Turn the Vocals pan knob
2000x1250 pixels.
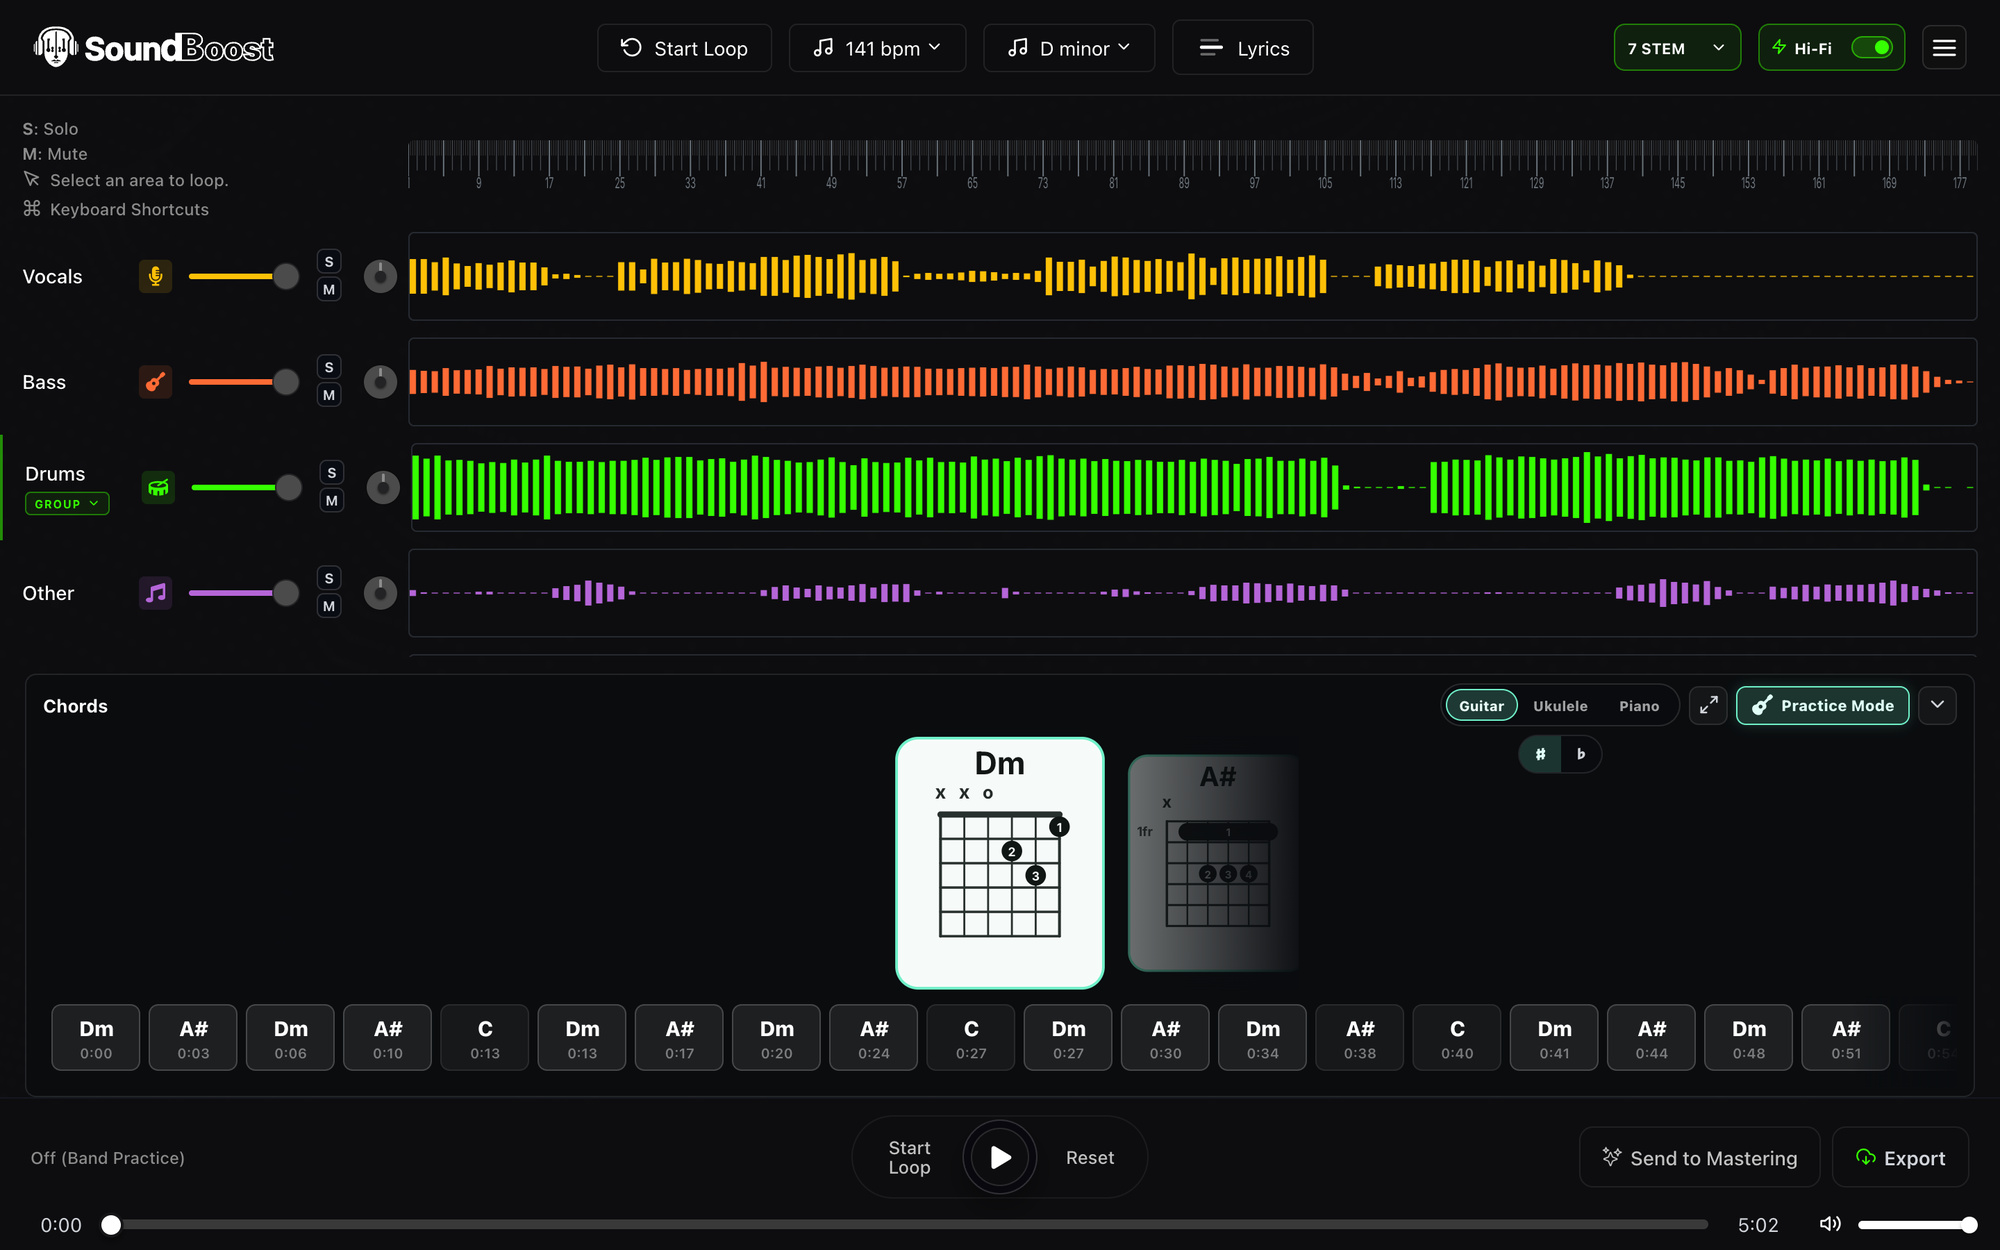click(x=380, y=276)
